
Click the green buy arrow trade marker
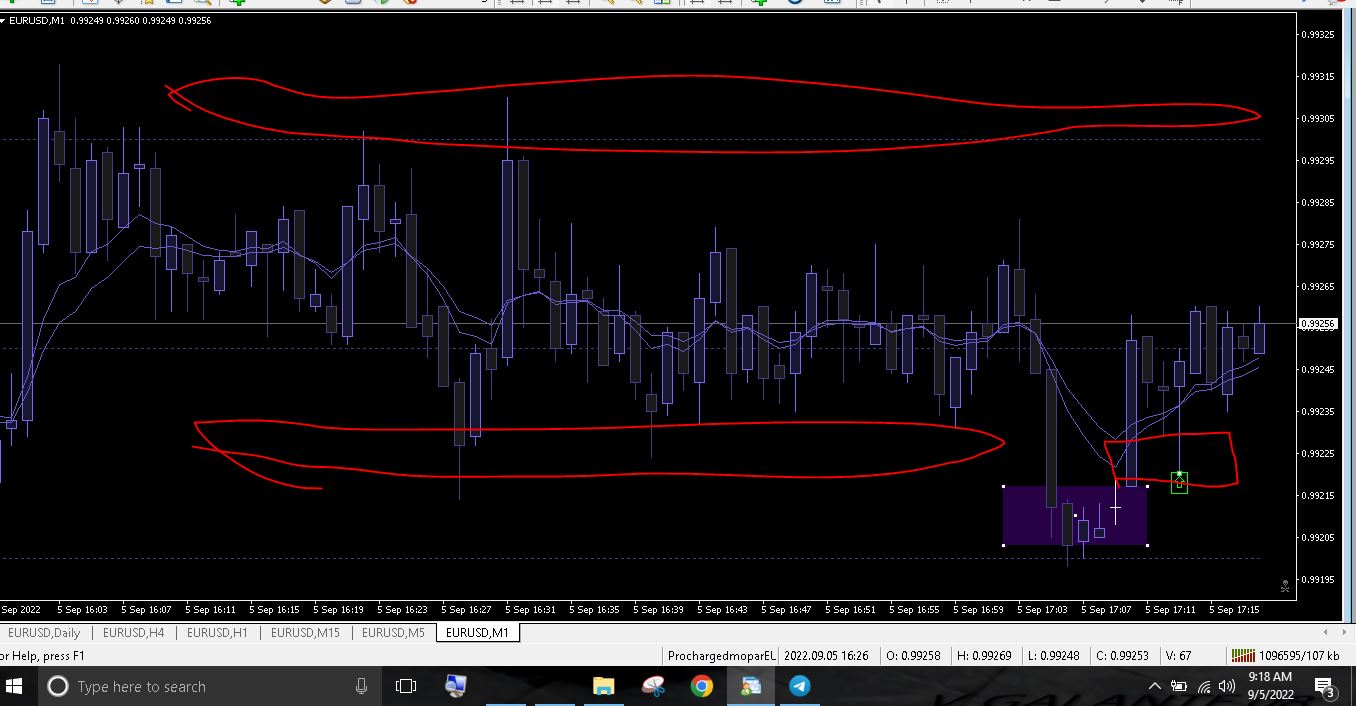tap(1179, 483)
